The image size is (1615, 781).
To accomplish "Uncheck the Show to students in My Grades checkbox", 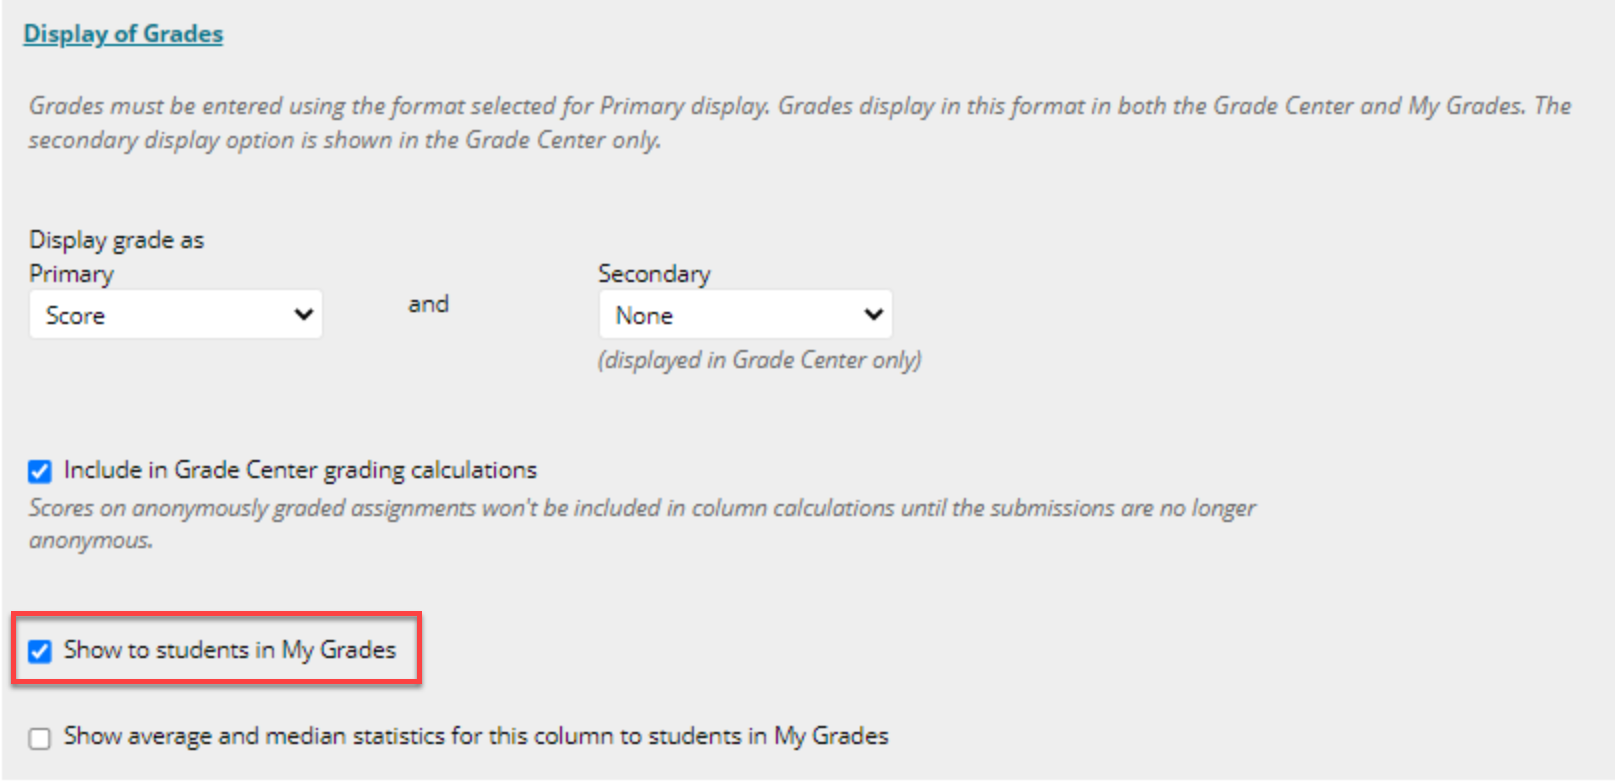I will (40, 651).
